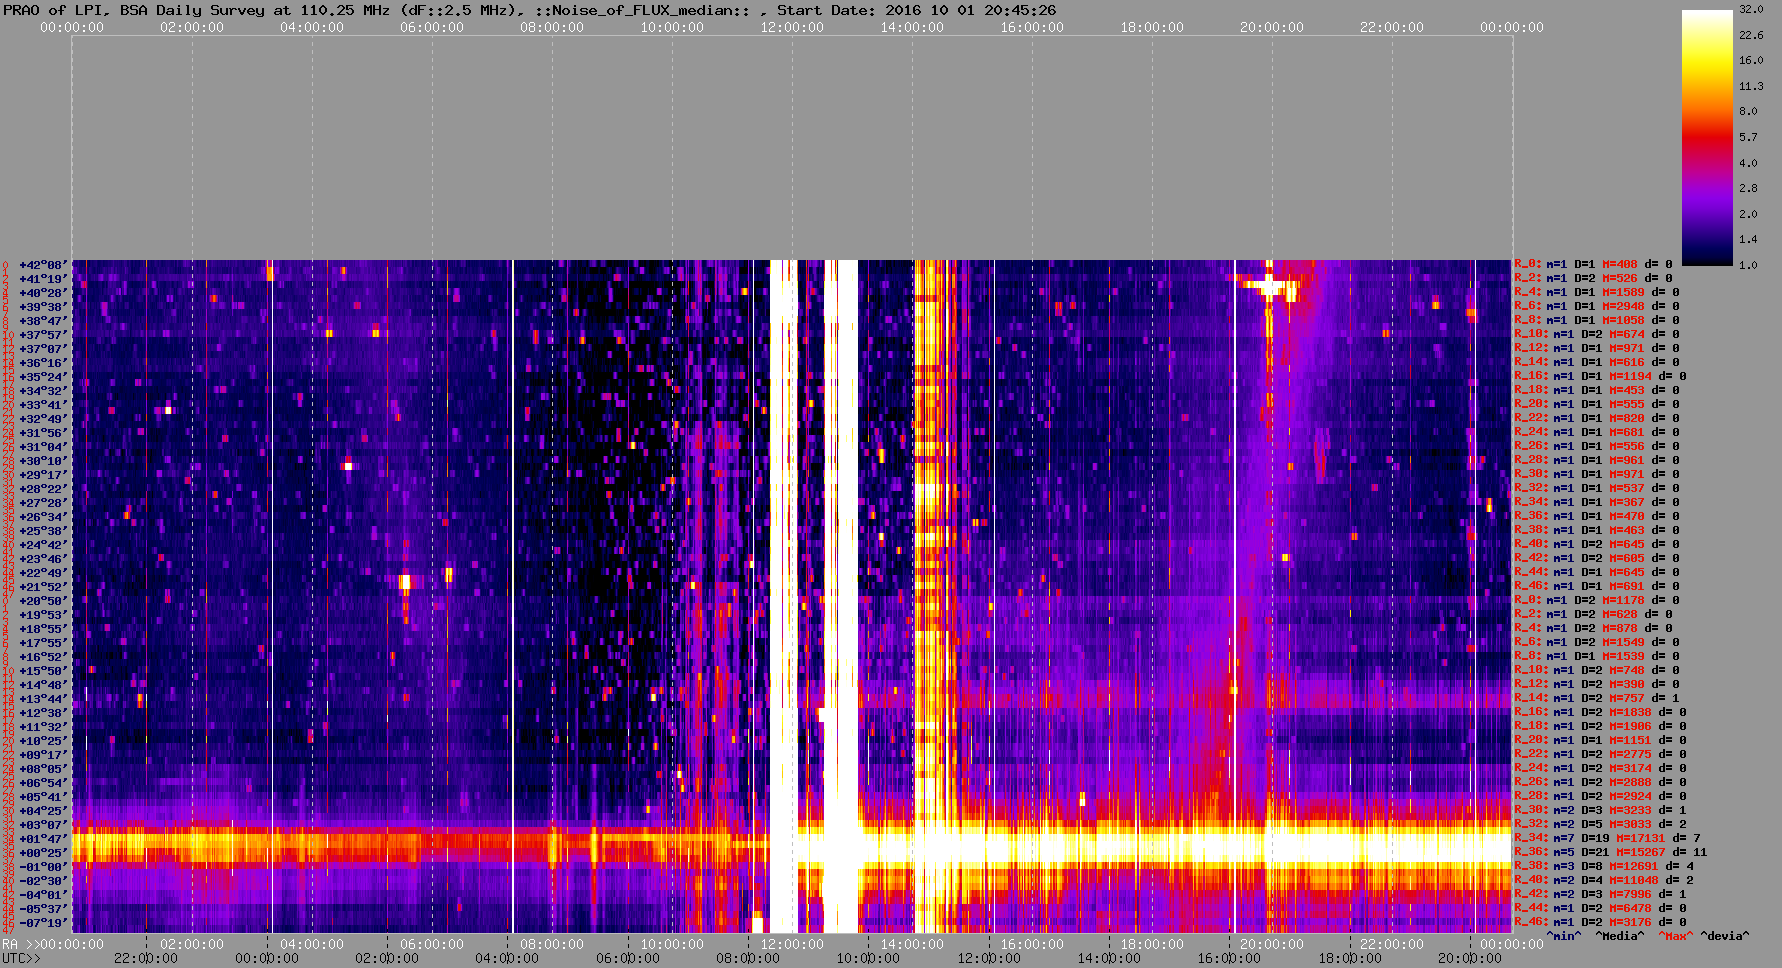This screenshot has height=968, width=1782.
Task: Click the 22:00:00 label on the UTC axis row
Action: coord(146,958)
